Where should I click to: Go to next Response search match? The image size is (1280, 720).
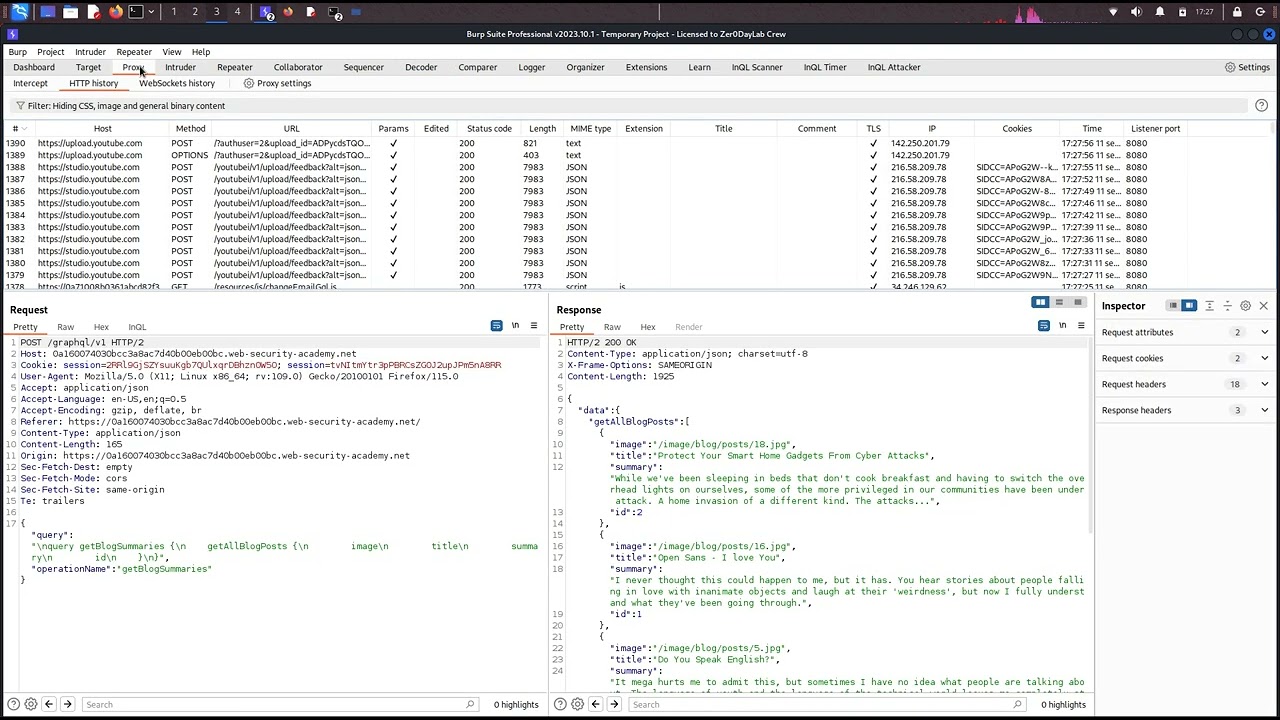point(614,704)
